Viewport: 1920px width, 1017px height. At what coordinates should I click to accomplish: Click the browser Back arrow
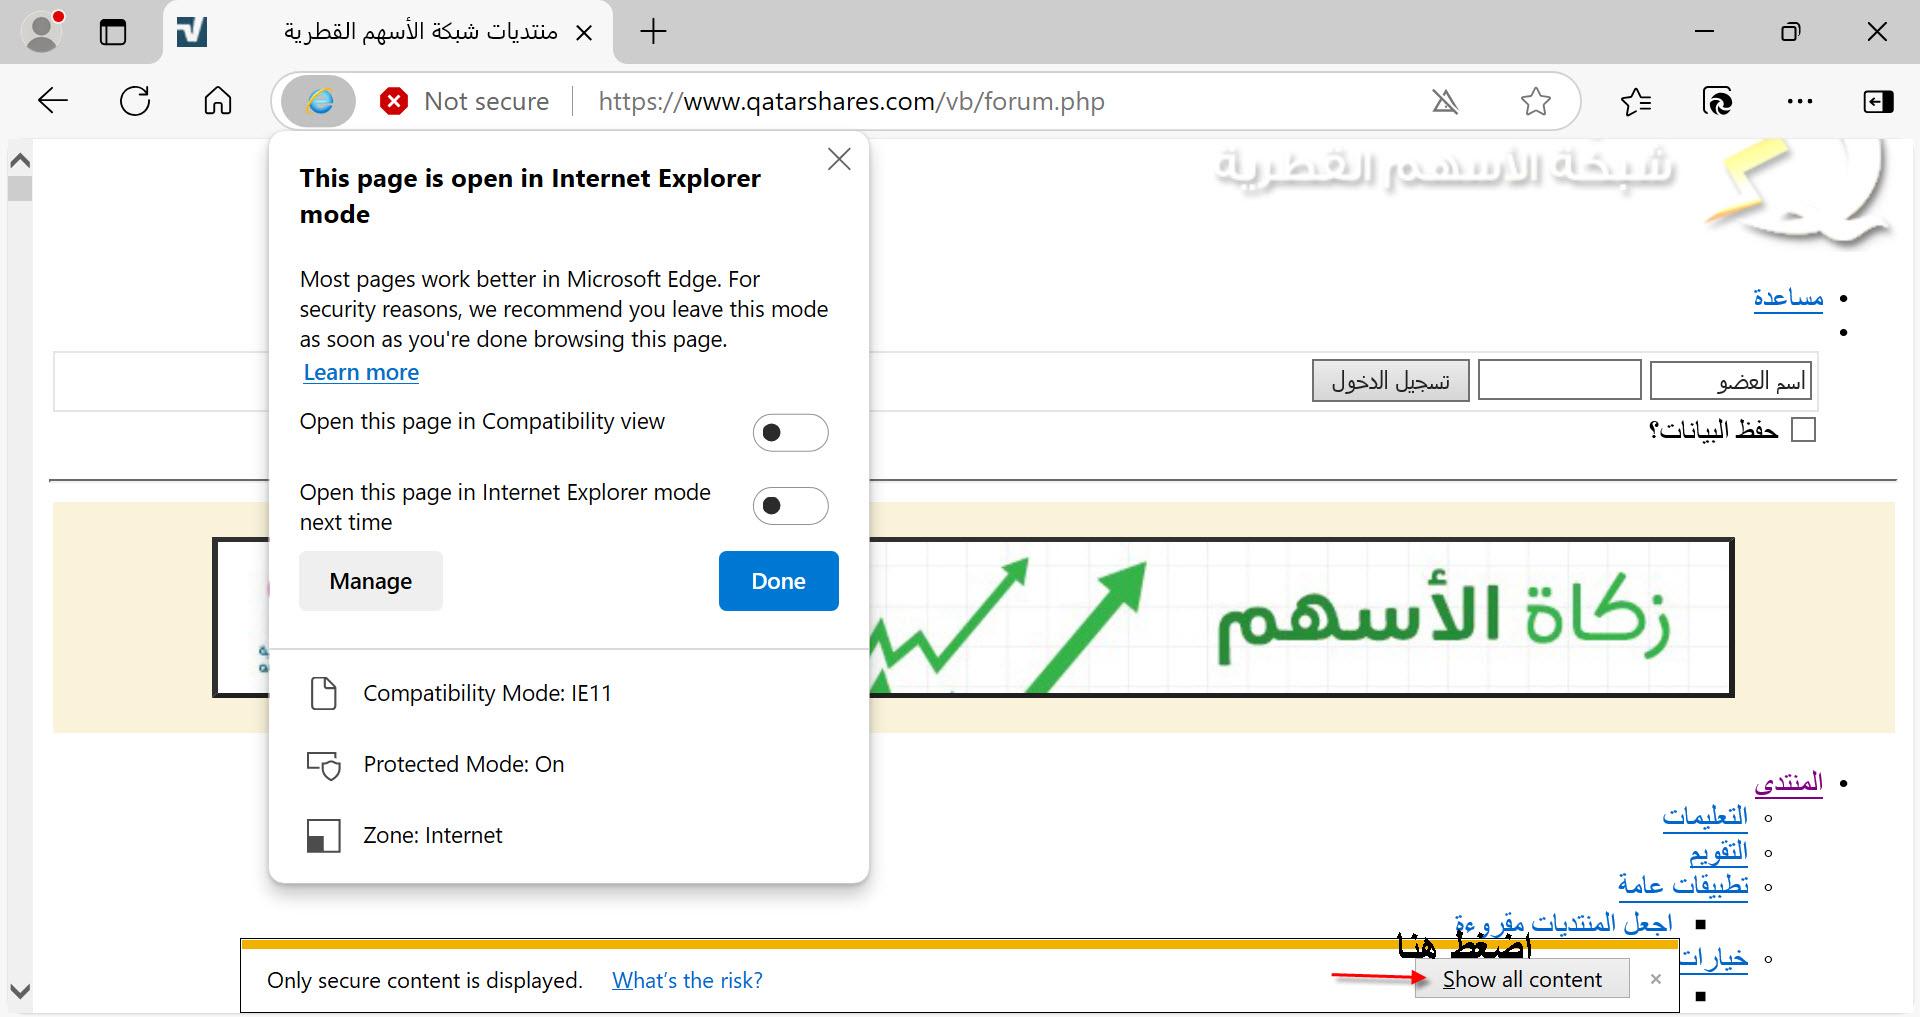(x=52, y=101)
